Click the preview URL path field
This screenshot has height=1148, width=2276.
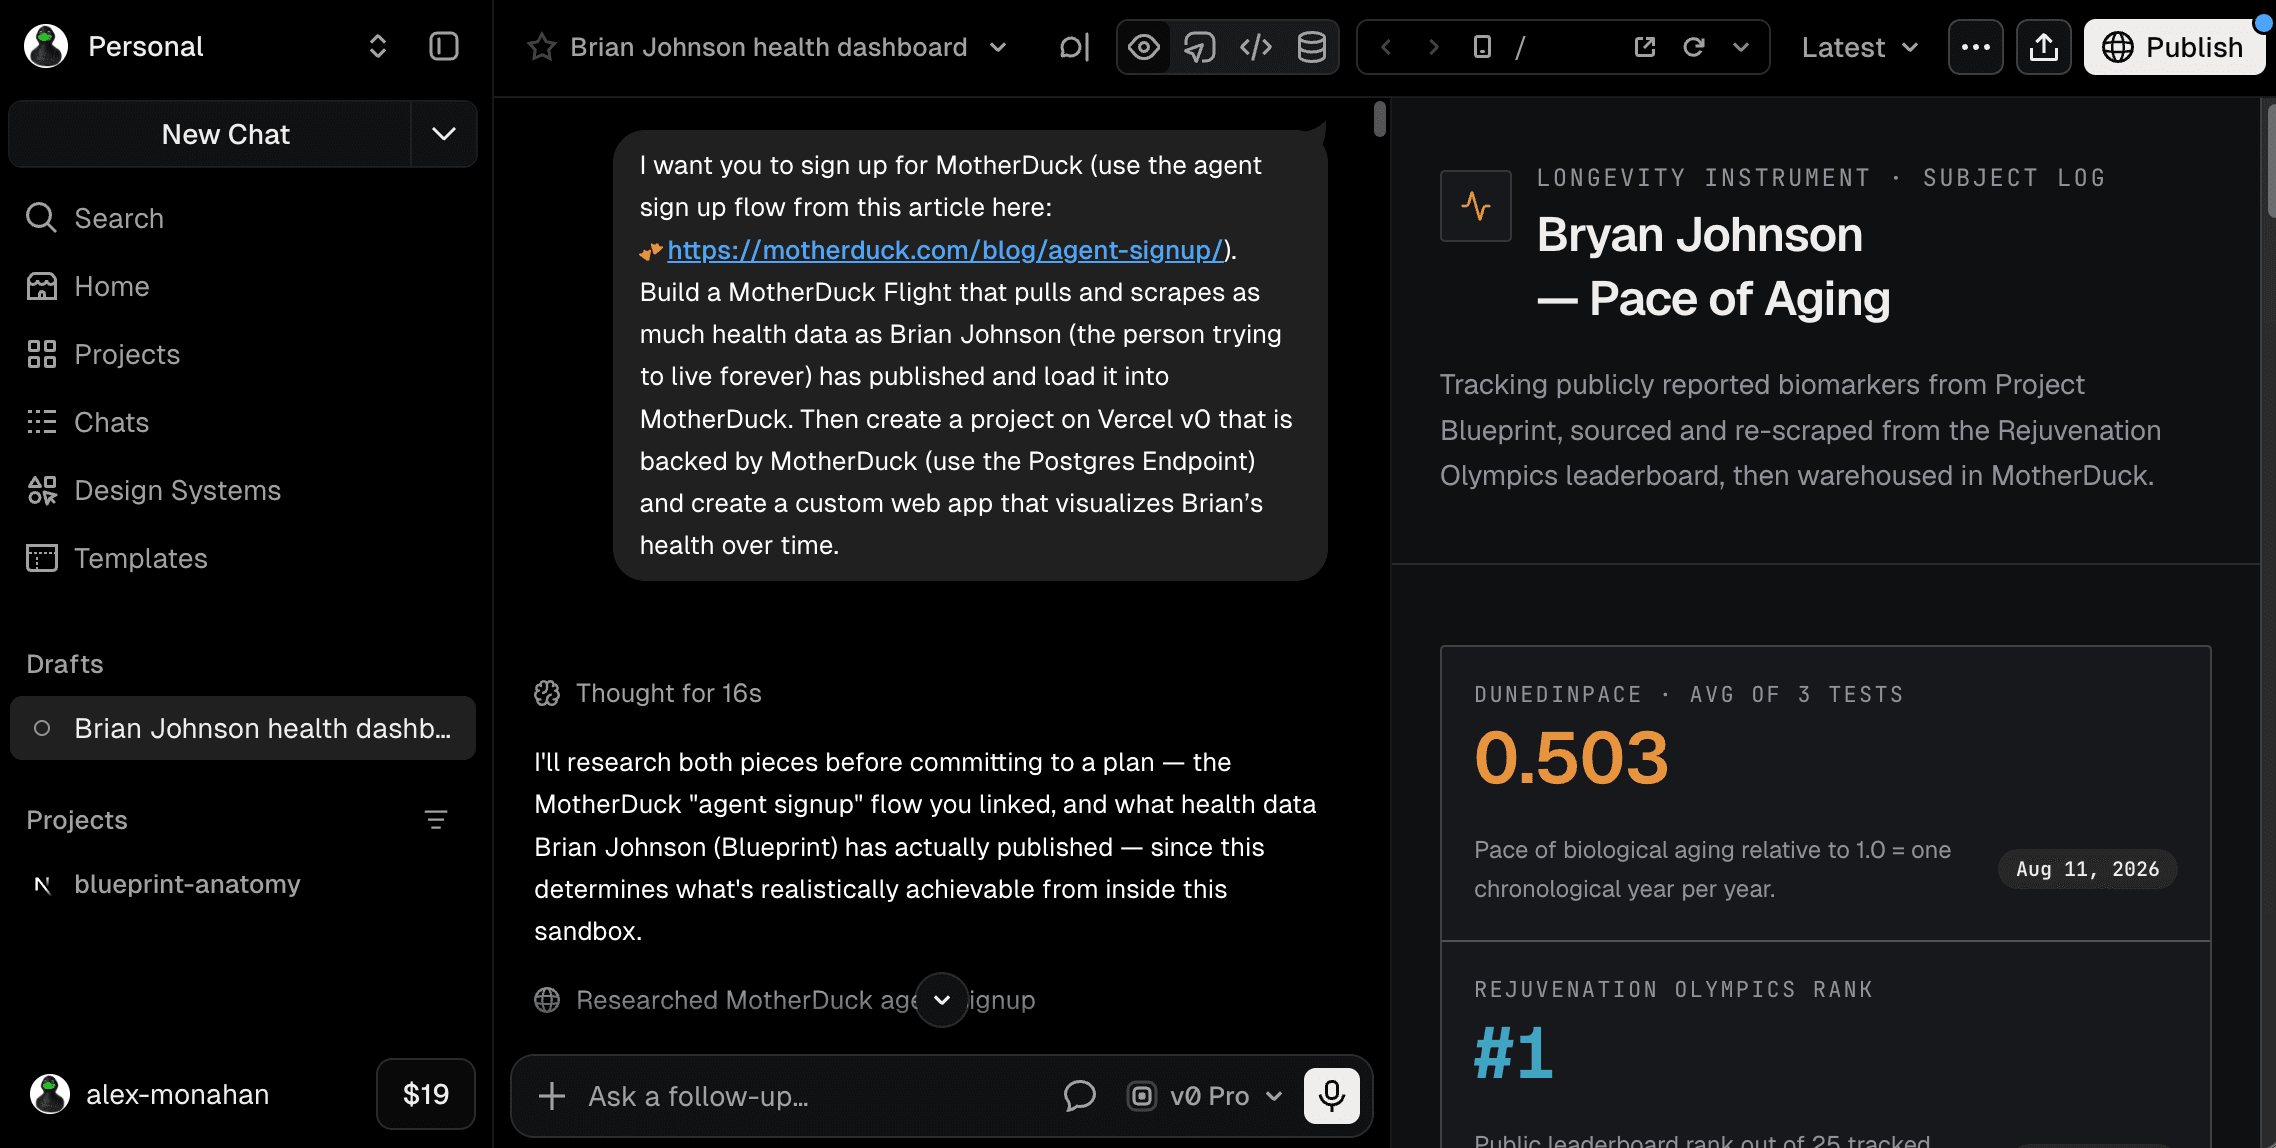pyautogui.click(x=1565, y=47)
